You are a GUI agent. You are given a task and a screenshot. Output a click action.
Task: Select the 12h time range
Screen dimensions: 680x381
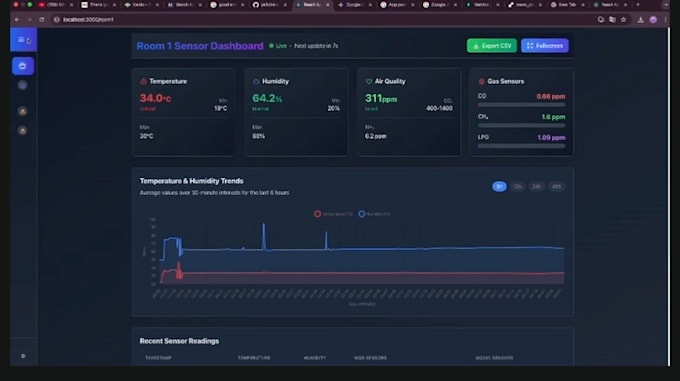(x=517, y=186)
